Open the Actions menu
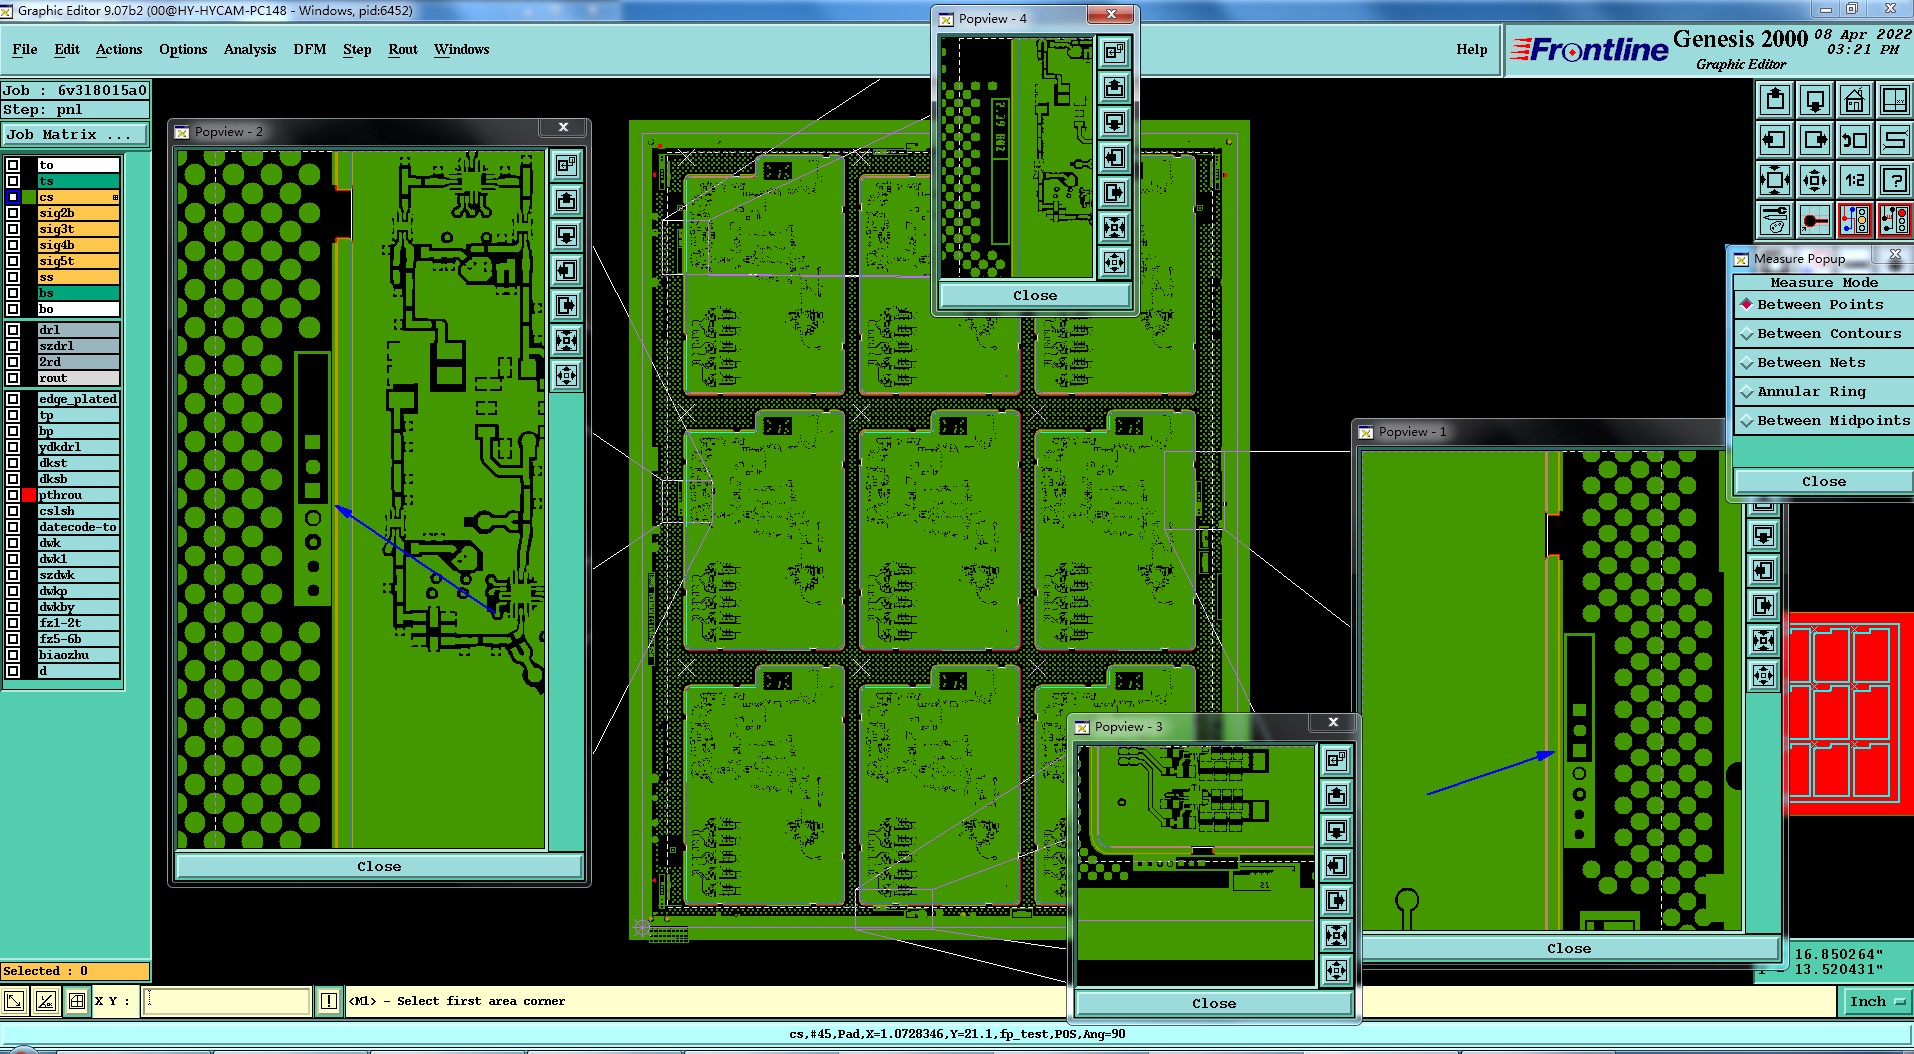1914x1054 pixels. [x=119, y=49]
